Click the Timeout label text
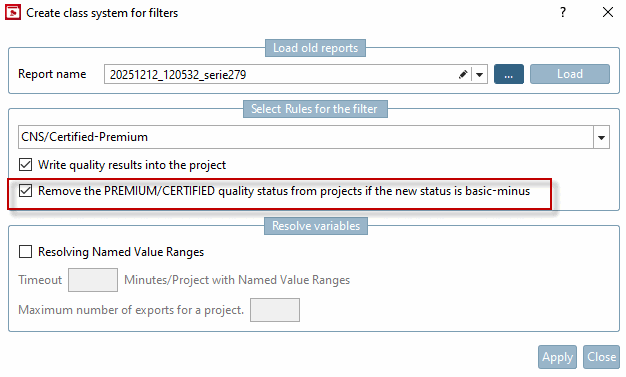This screenshot has height=377, width=626. tap(40, 280)
